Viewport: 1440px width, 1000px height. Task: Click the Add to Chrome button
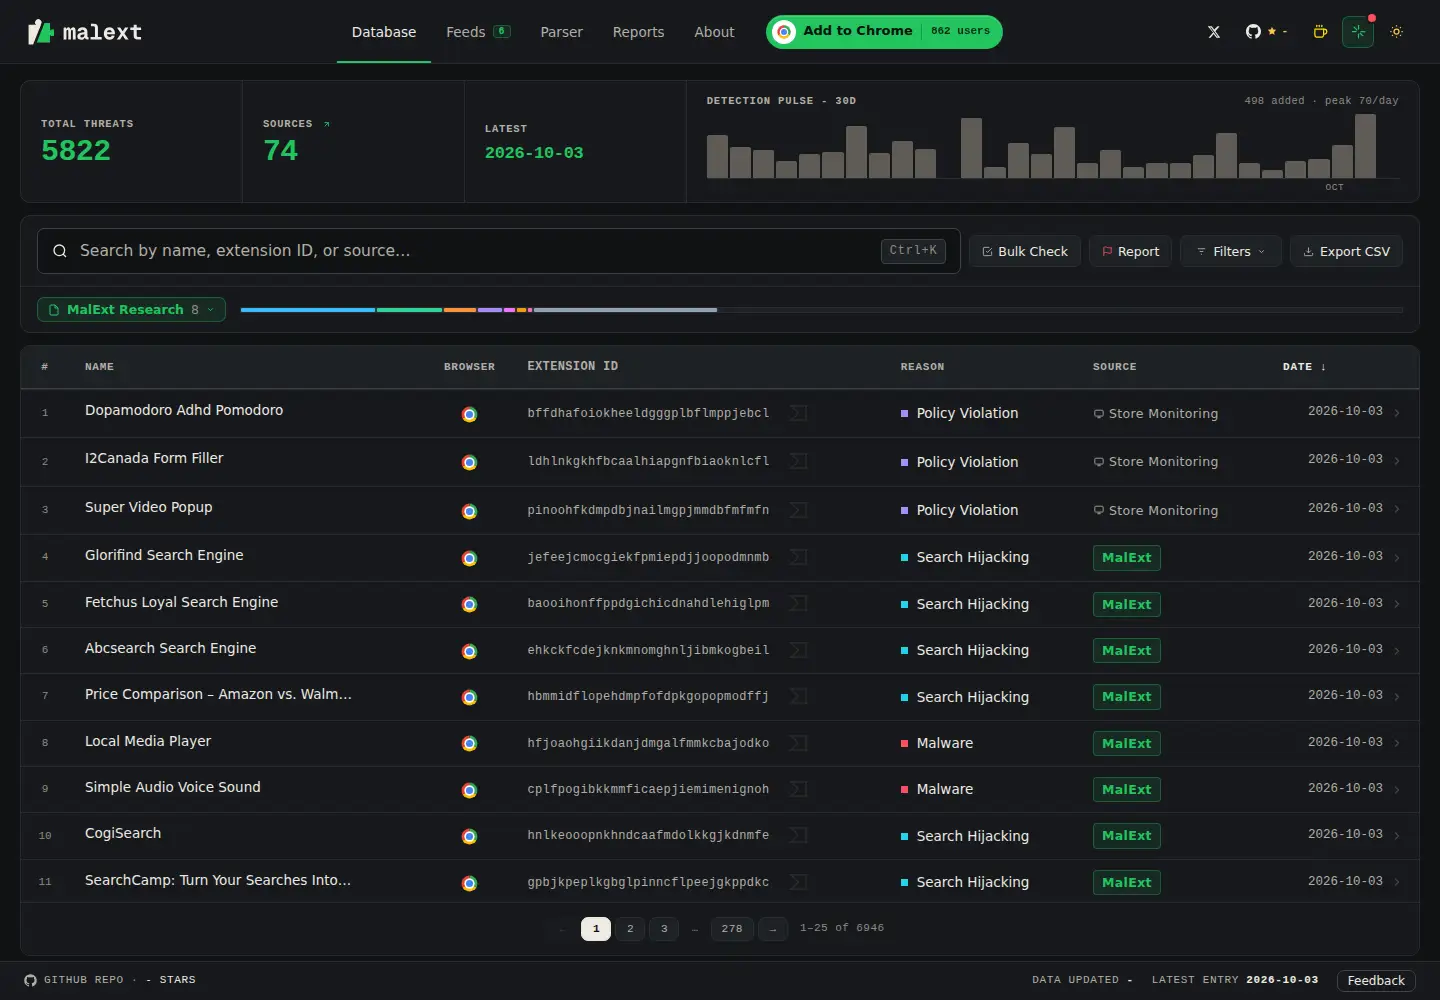tap(884, 31)
